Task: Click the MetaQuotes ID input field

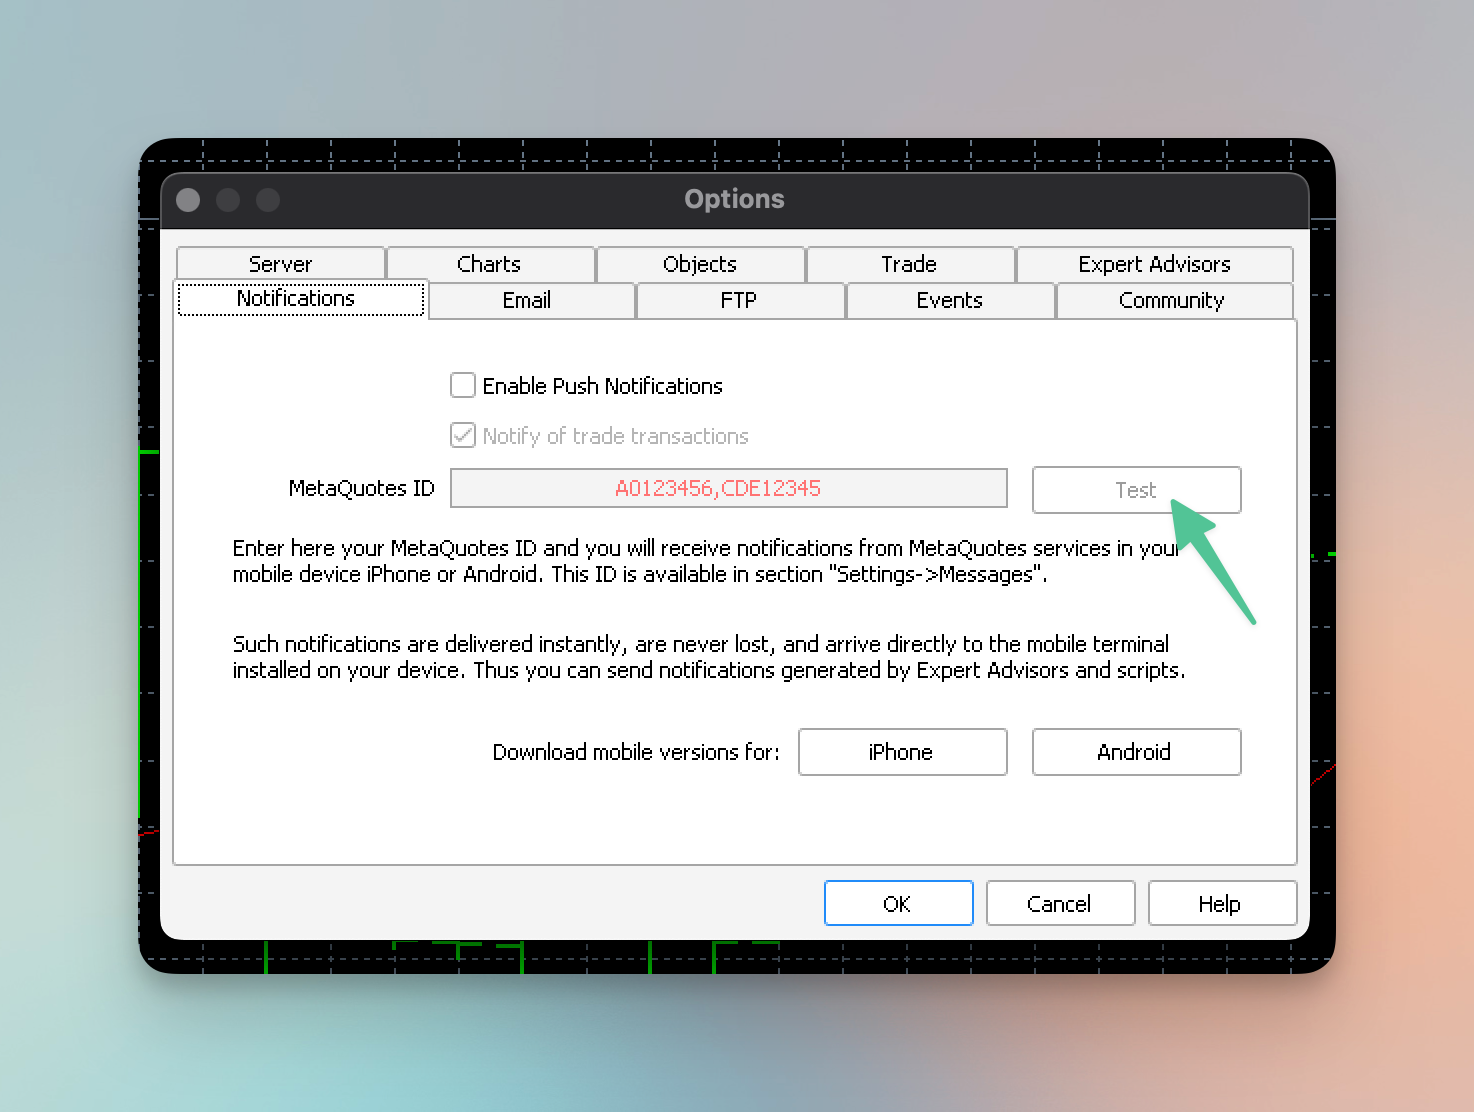Action: click(x=728, y=488)
